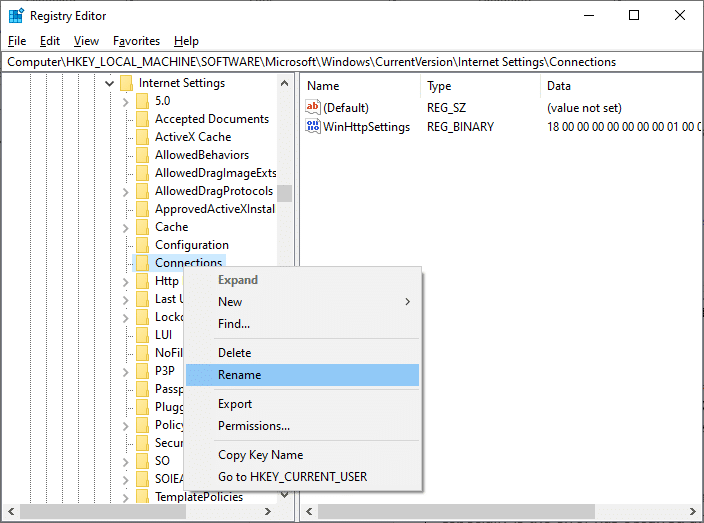The width and height of the screenshot is (704, 523).
Task: Click tree pane horizontal scroll left arrow
Action: [x=11, y=511]
